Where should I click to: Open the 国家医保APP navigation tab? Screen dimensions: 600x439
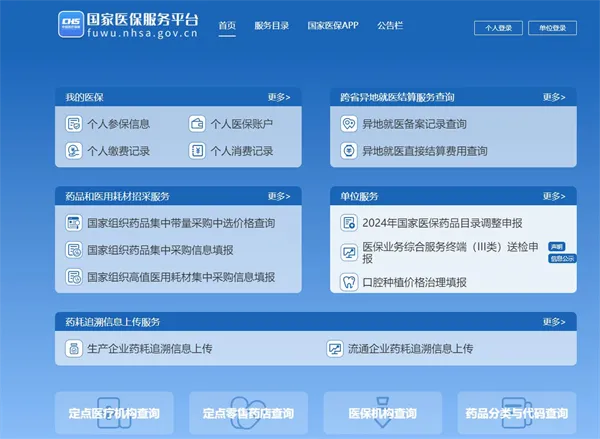[333, 26]
